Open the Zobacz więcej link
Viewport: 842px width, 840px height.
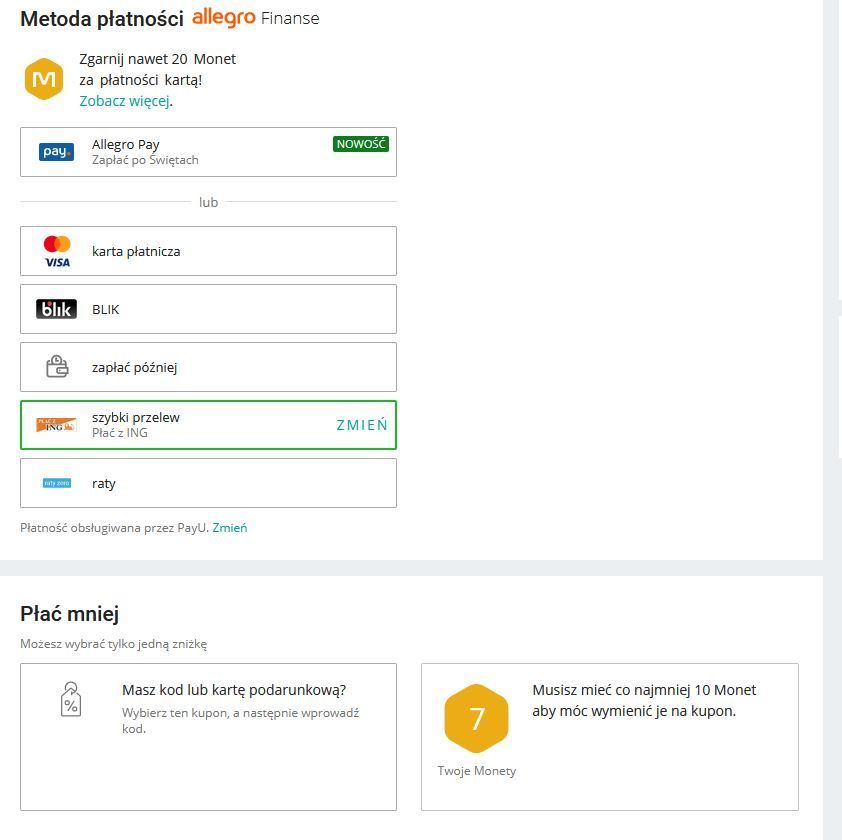(x=124, y=101)
